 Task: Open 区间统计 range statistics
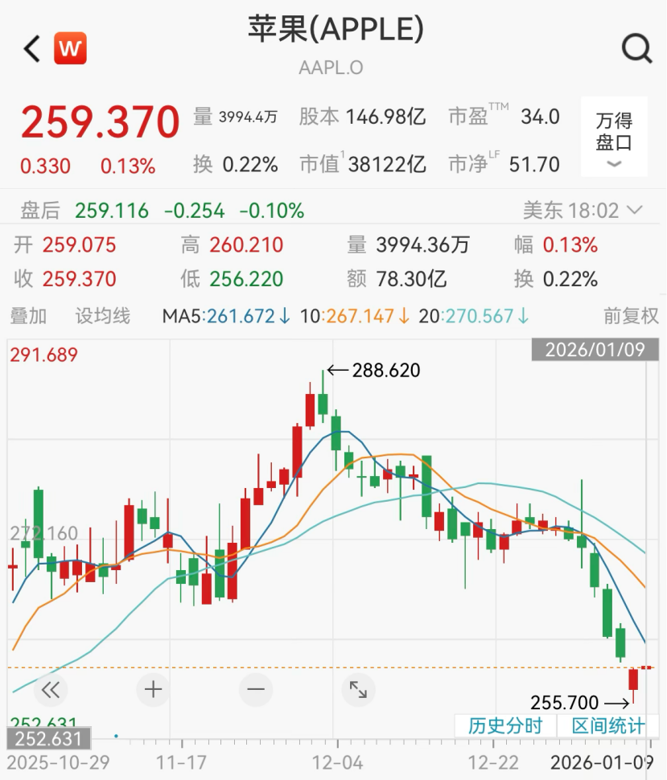pos(608,726)
